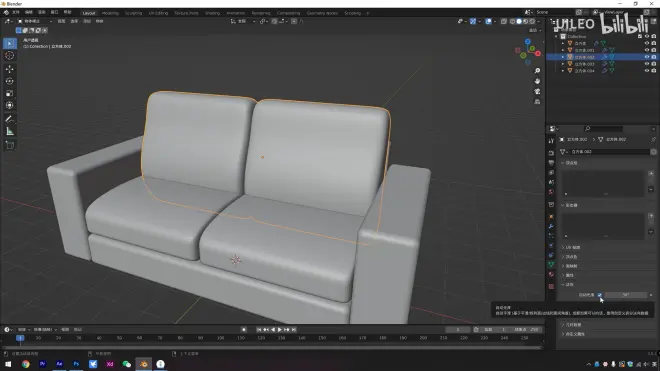This screenshot has height=371, width=660.
Task: Select the 3D Cursor tool
Action: point(10,56)
